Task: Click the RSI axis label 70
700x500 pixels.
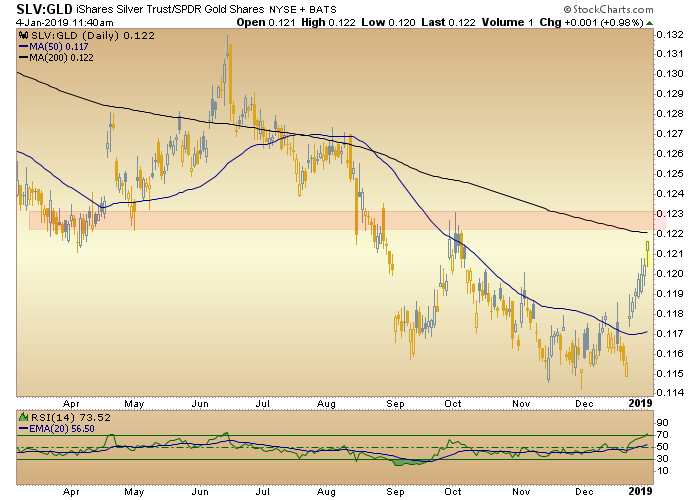Action: (x=662, y=435)
